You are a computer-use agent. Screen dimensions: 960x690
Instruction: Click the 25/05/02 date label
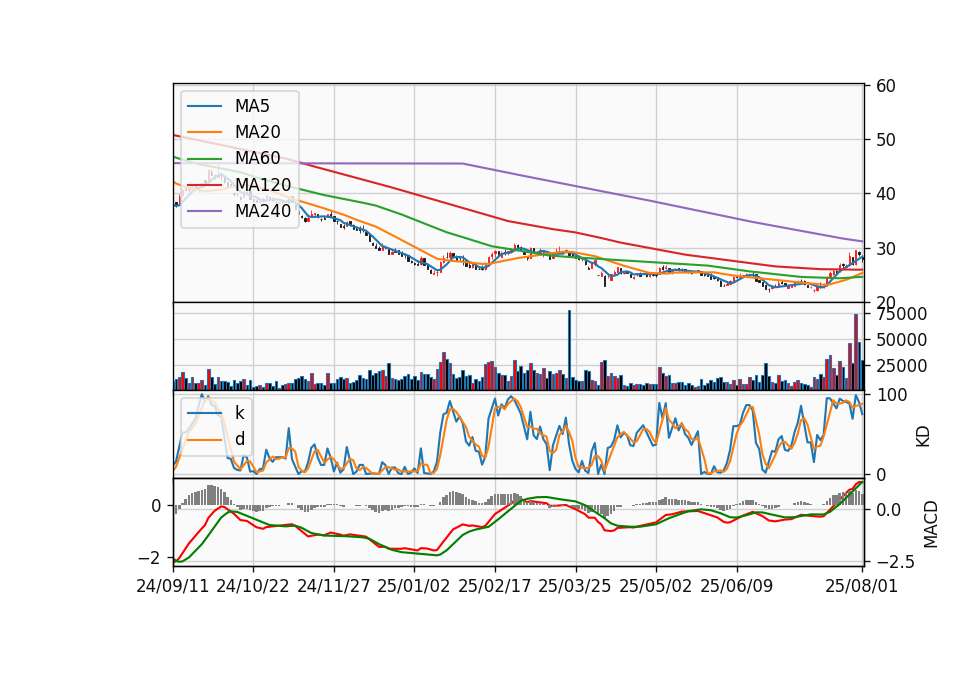tap(656, 586)
